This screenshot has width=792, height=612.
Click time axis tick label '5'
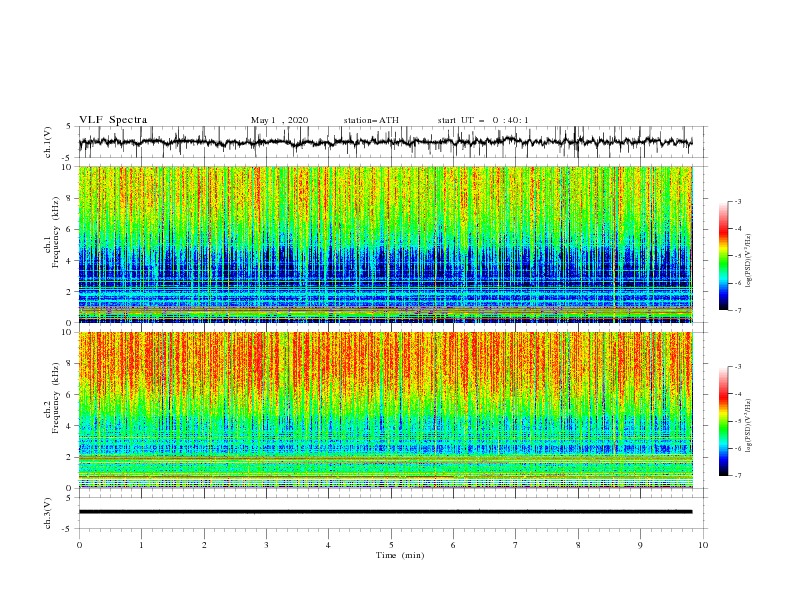coord(391,545)
